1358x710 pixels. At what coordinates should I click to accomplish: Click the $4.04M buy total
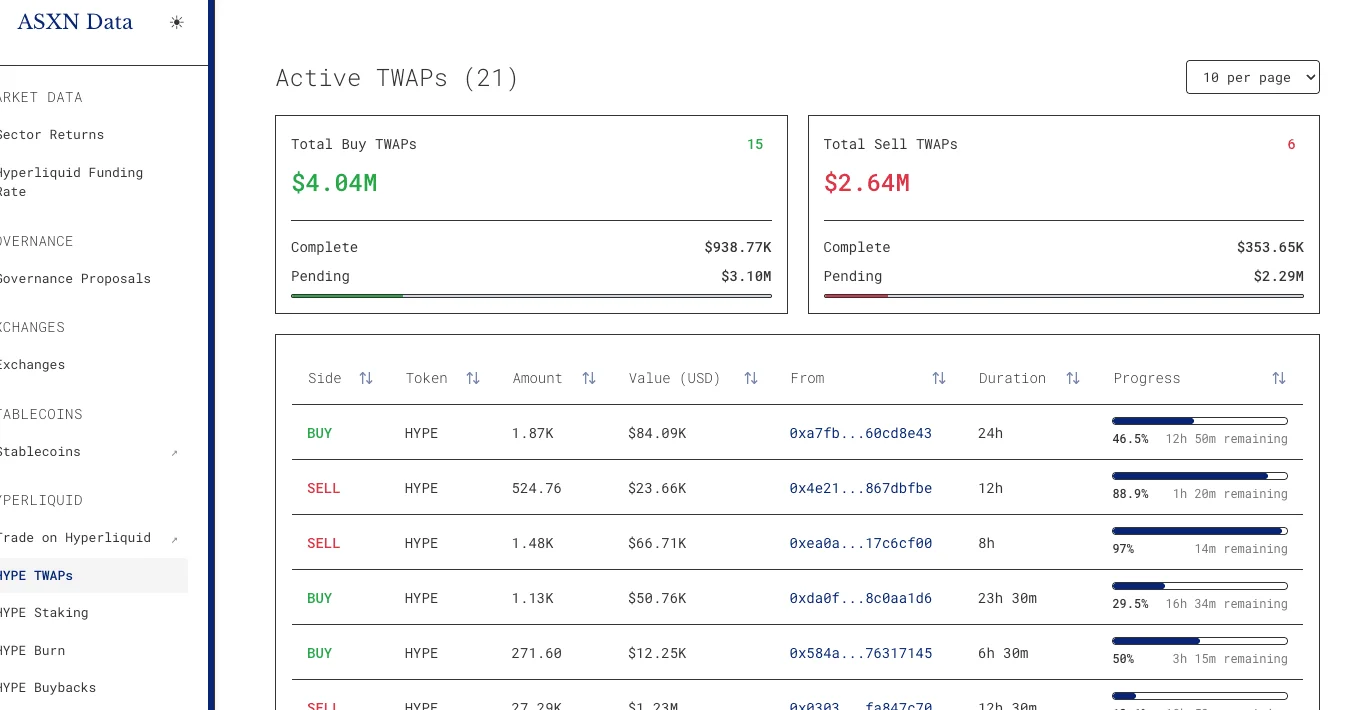point(334,183)
